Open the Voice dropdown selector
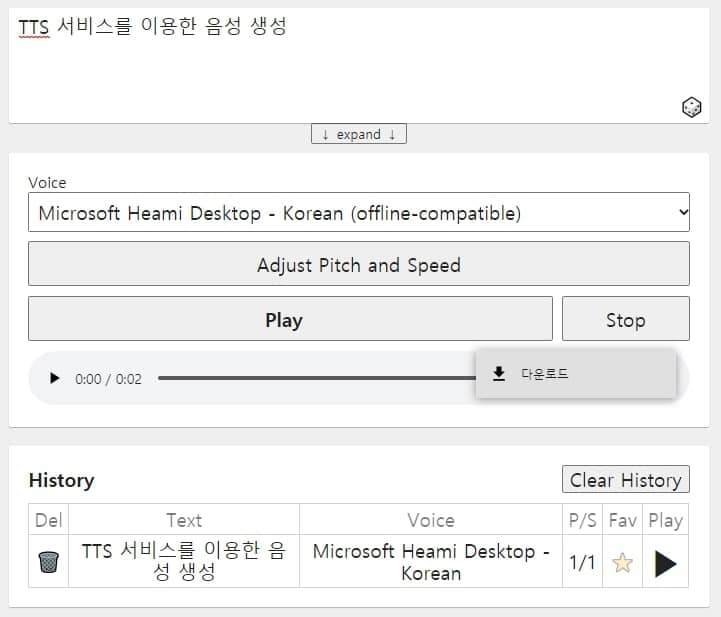The height and width of the screenshot is (617, 721). [359, 212]
